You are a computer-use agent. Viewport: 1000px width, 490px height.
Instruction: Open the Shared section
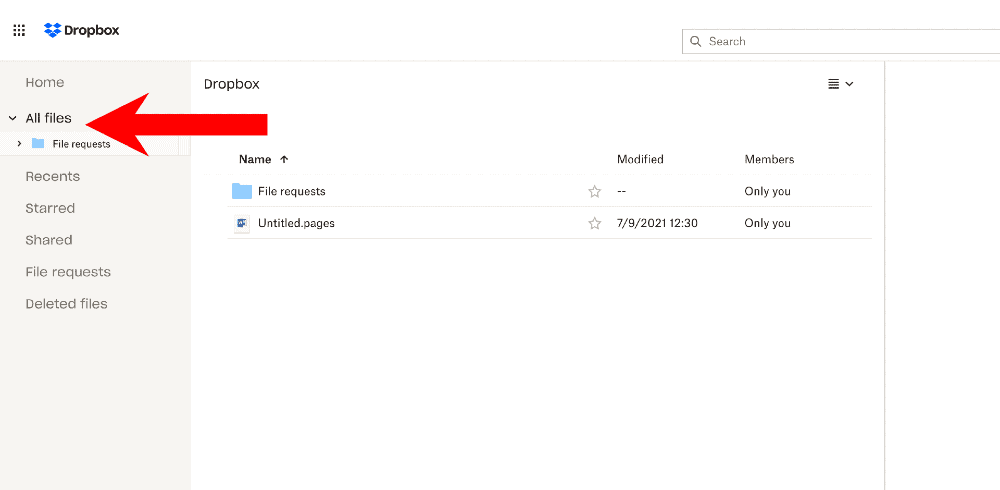(x=48, y=240)
